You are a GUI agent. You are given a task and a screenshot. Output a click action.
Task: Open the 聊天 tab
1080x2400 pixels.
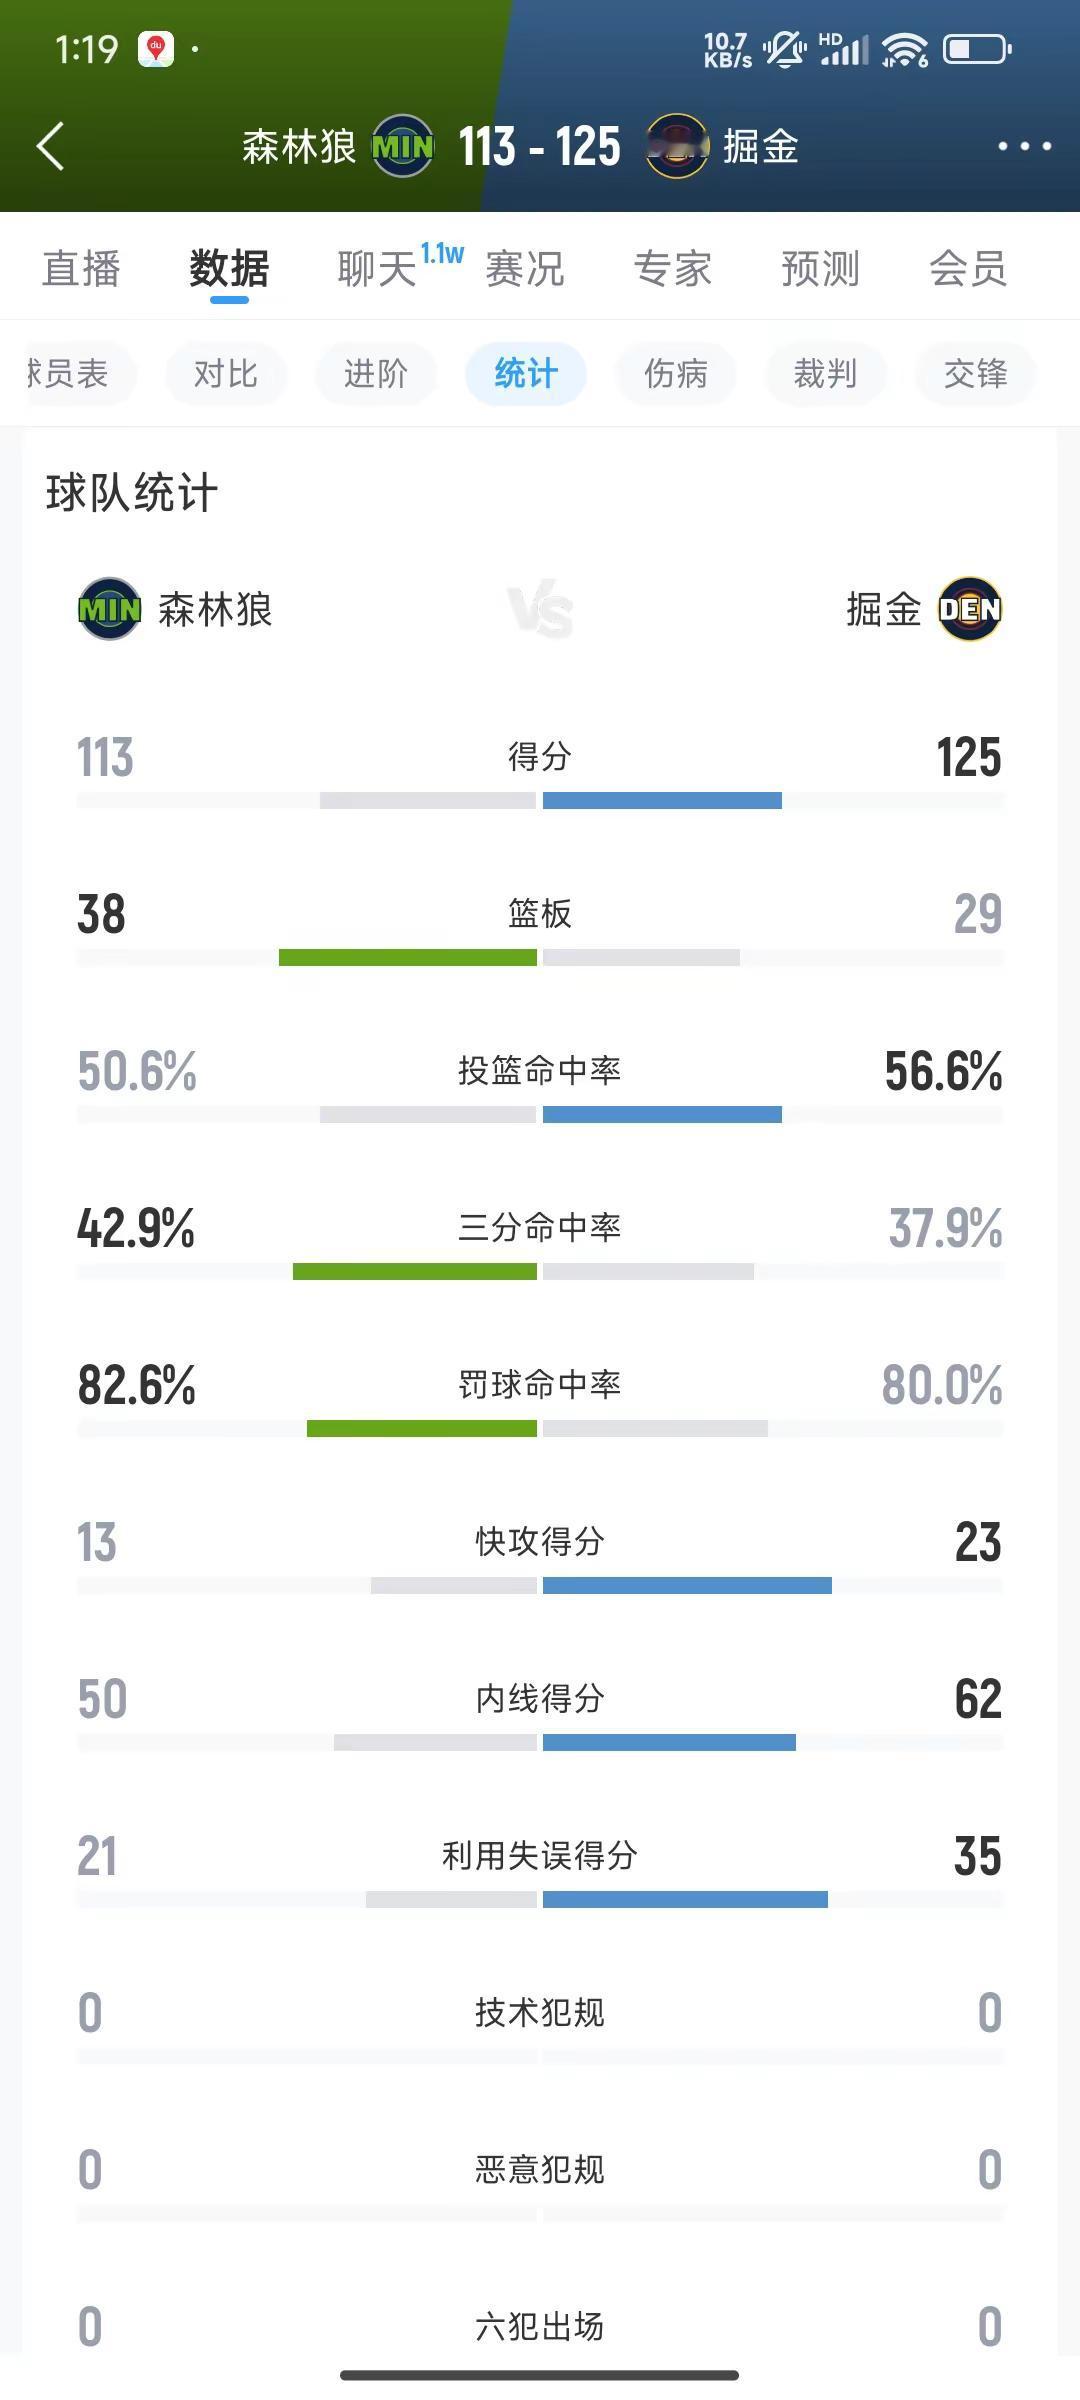click(x=377, y=268)
